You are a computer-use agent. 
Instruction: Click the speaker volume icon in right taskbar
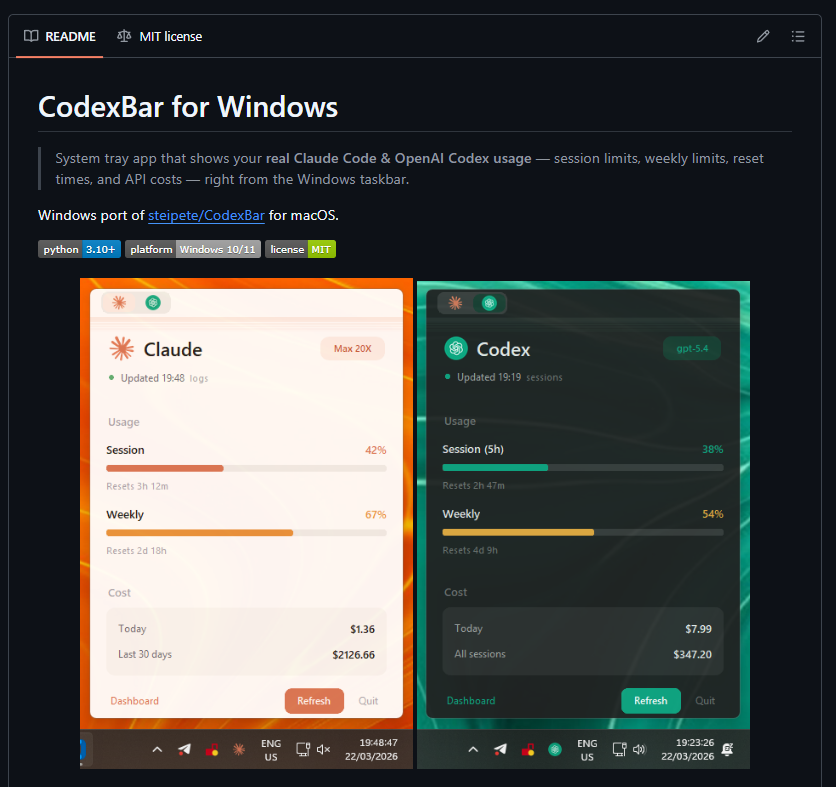(639, 750)
